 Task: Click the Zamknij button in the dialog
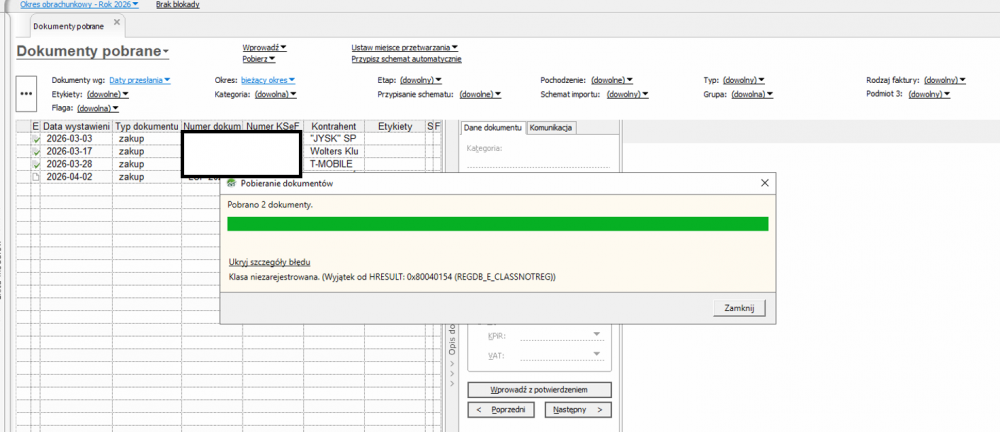click(739, 308)
